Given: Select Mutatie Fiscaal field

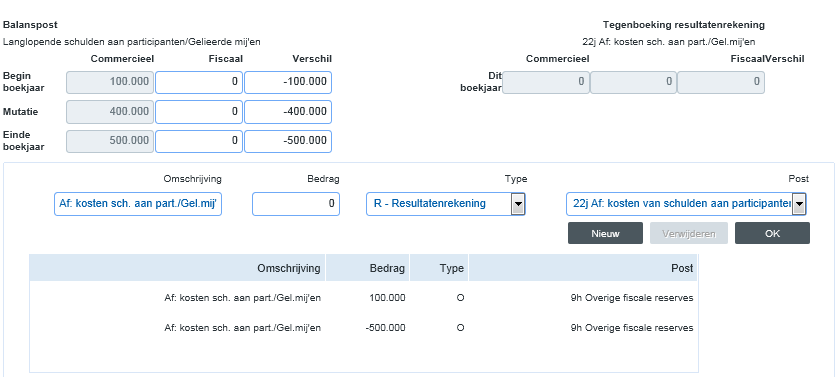Looking at the screenshot, I should (199, 112).
